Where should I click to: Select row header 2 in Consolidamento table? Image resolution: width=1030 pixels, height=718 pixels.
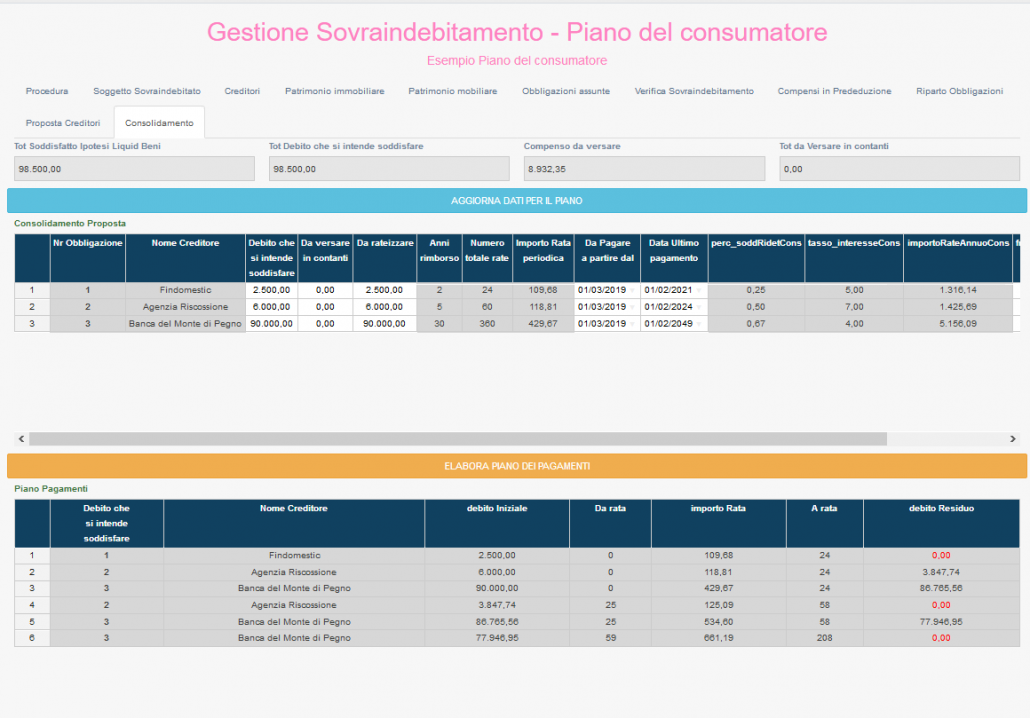coord(32,307)
